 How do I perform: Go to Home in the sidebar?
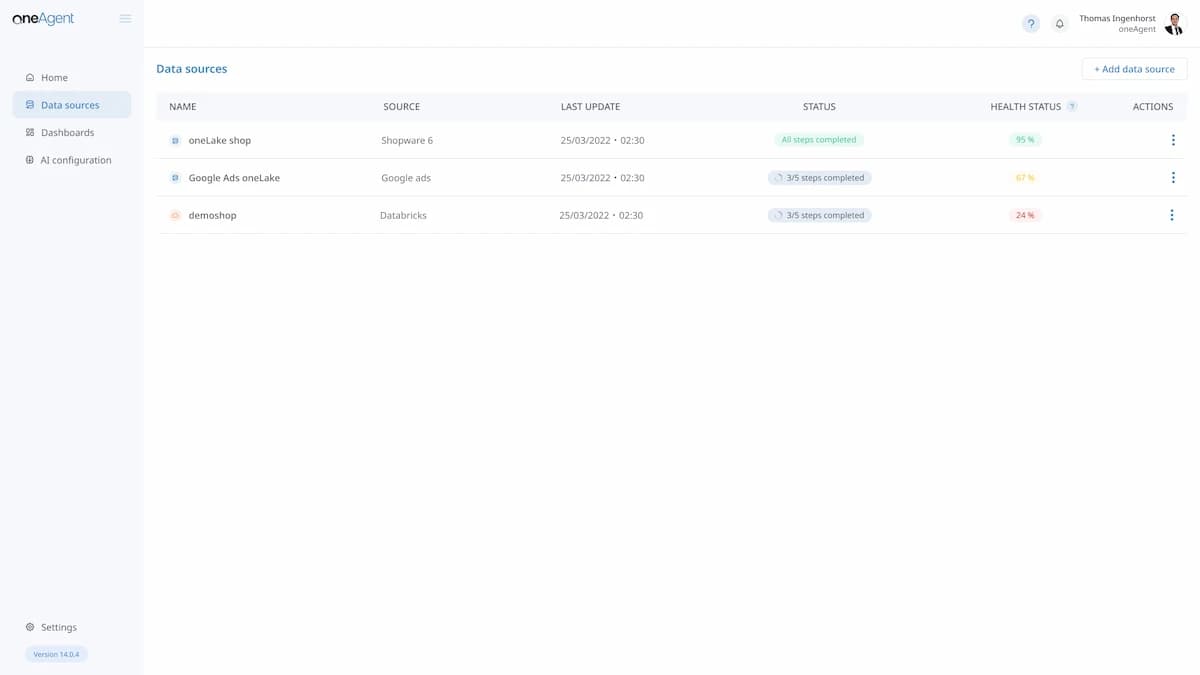pos(54,77)
